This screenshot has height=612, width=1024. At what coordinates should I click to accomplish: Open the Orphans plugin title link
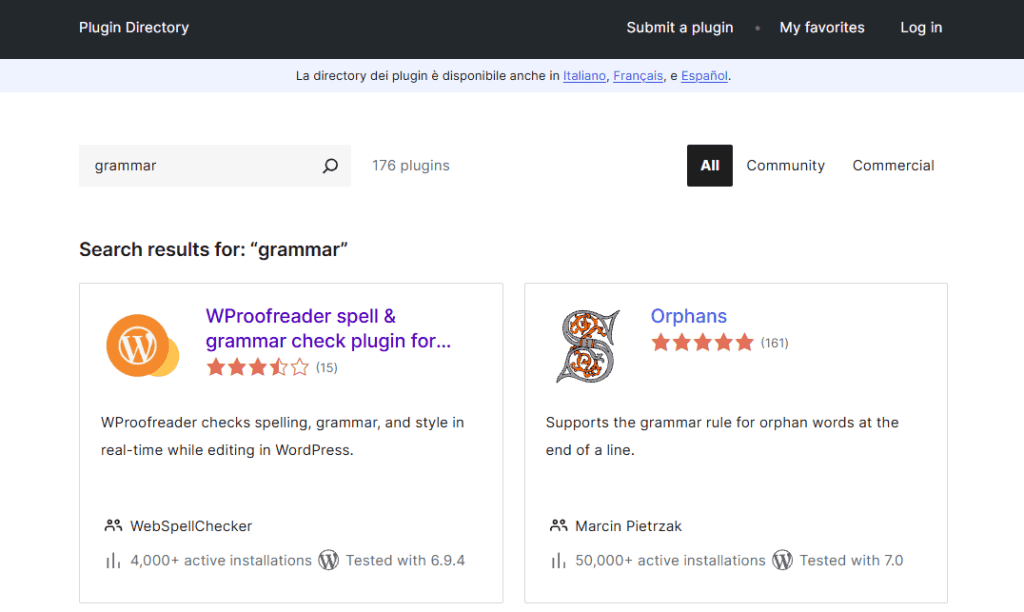click(x=688, y=316)
